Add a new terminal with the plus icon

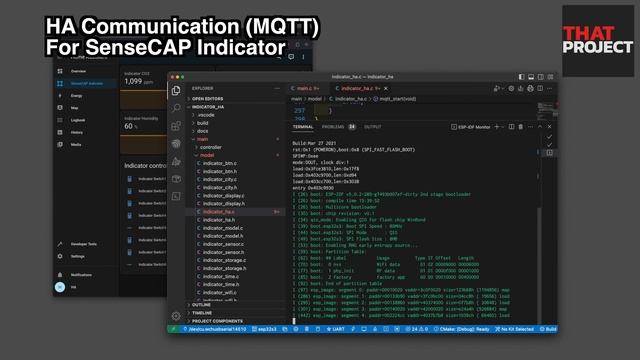point(497,127)
